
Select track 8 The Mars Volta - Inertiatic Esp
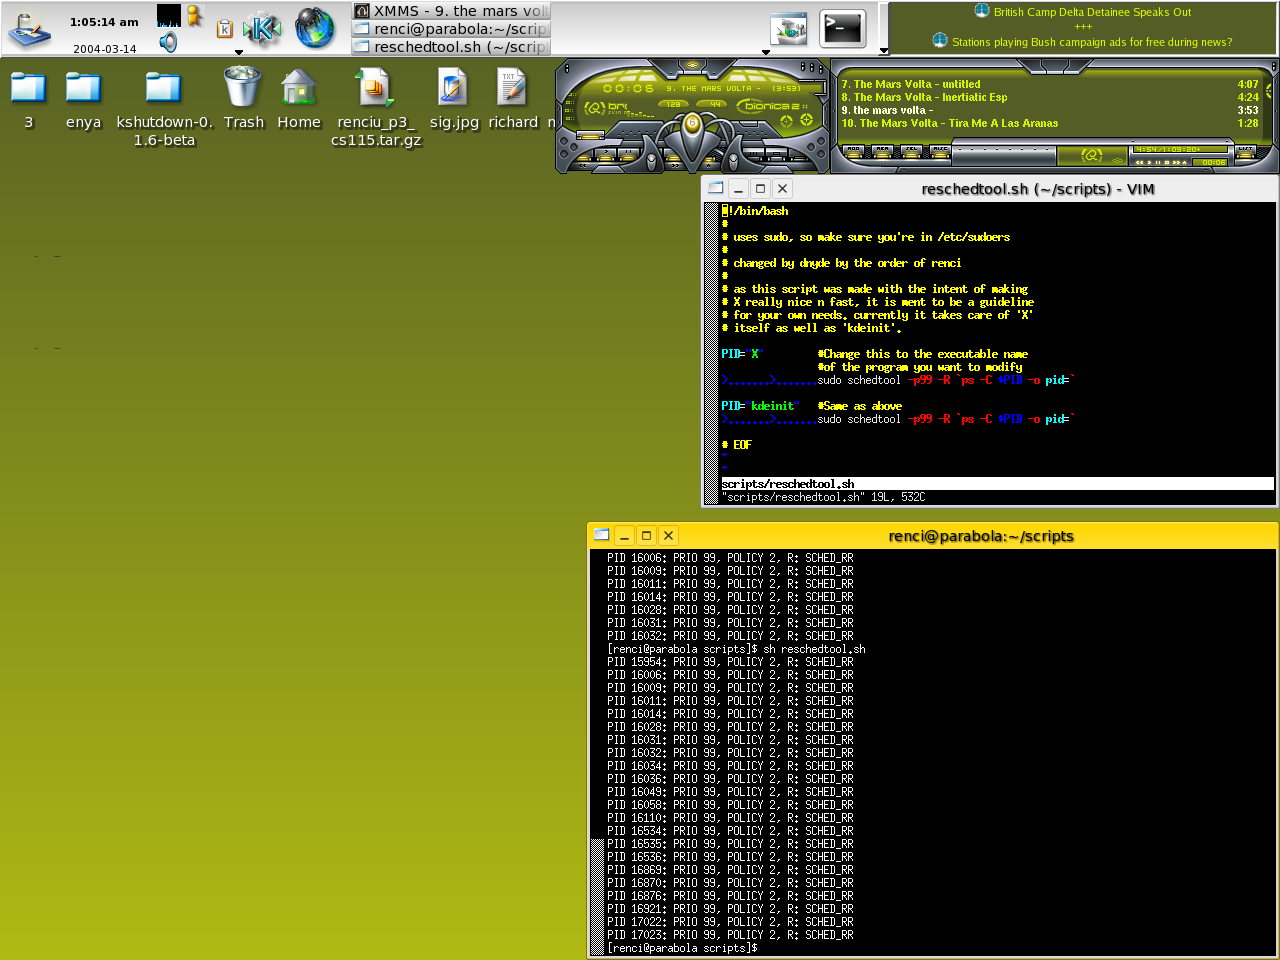click(1049, 98)
